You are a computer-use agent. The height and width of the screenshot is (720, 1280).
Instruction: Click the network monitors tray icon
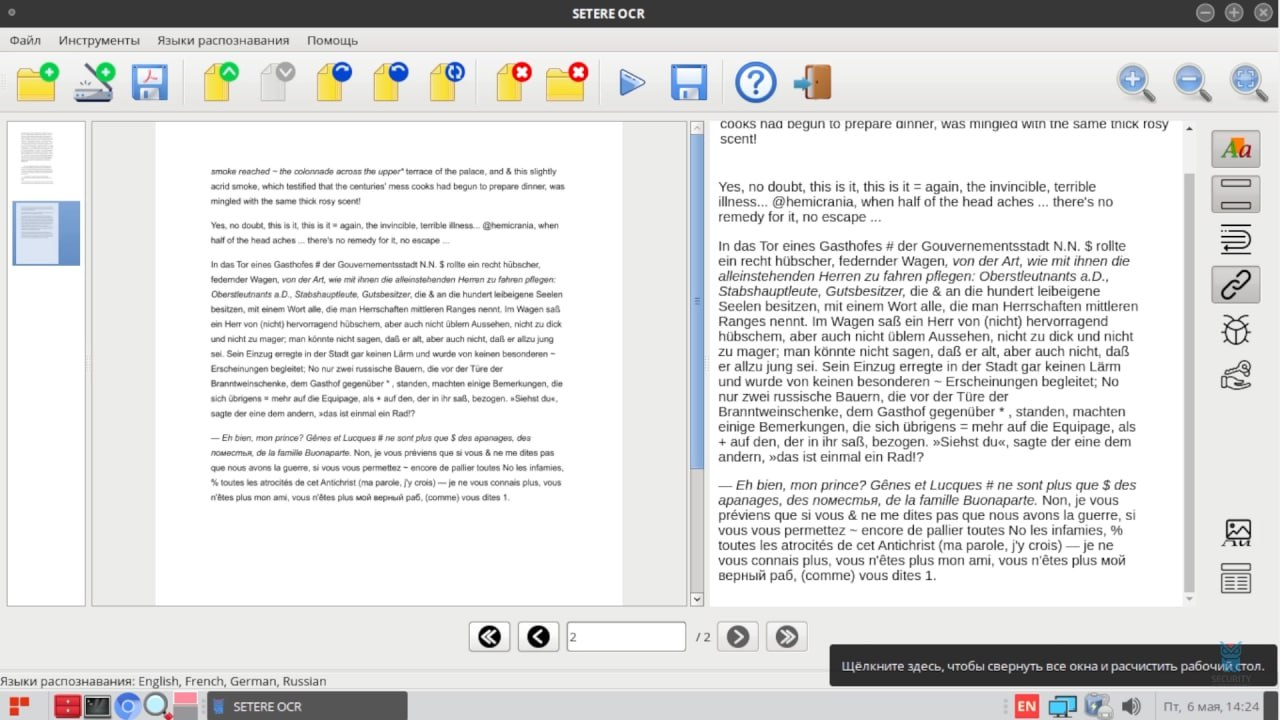pos(1062,706)
